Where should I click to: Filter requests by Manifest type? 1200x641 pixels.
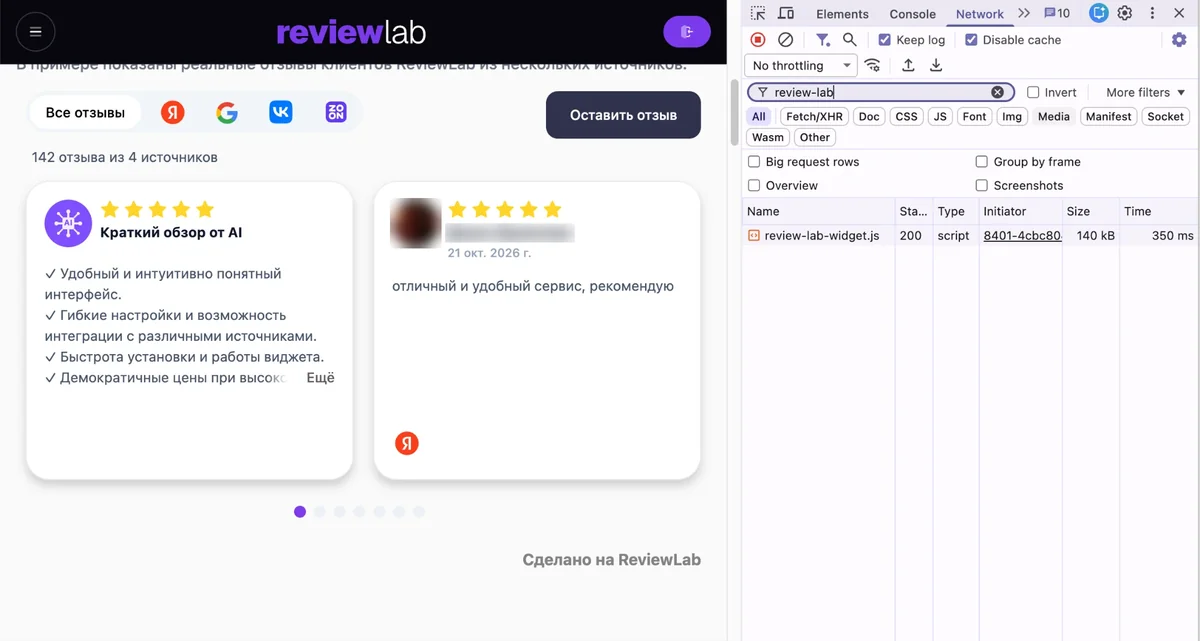1109,117
